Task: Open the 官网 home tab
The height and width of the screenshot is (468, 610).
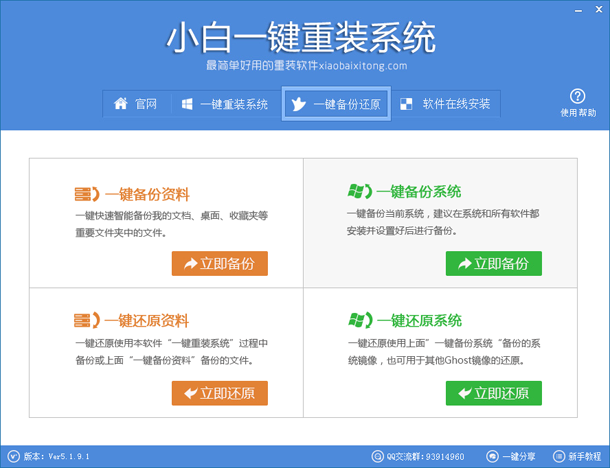Action: click(x=136, y=104)
